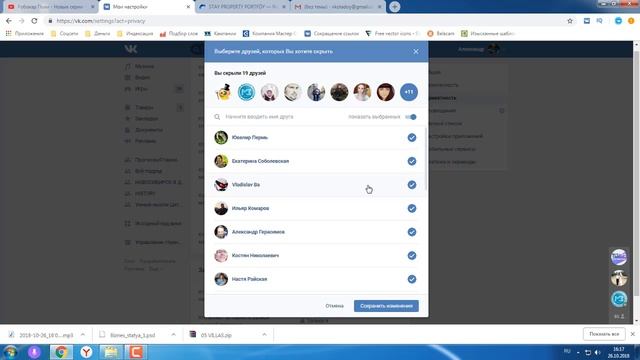
Task: Open the Сокращение ссылок bookmark
Action: [x=331, y=33]
